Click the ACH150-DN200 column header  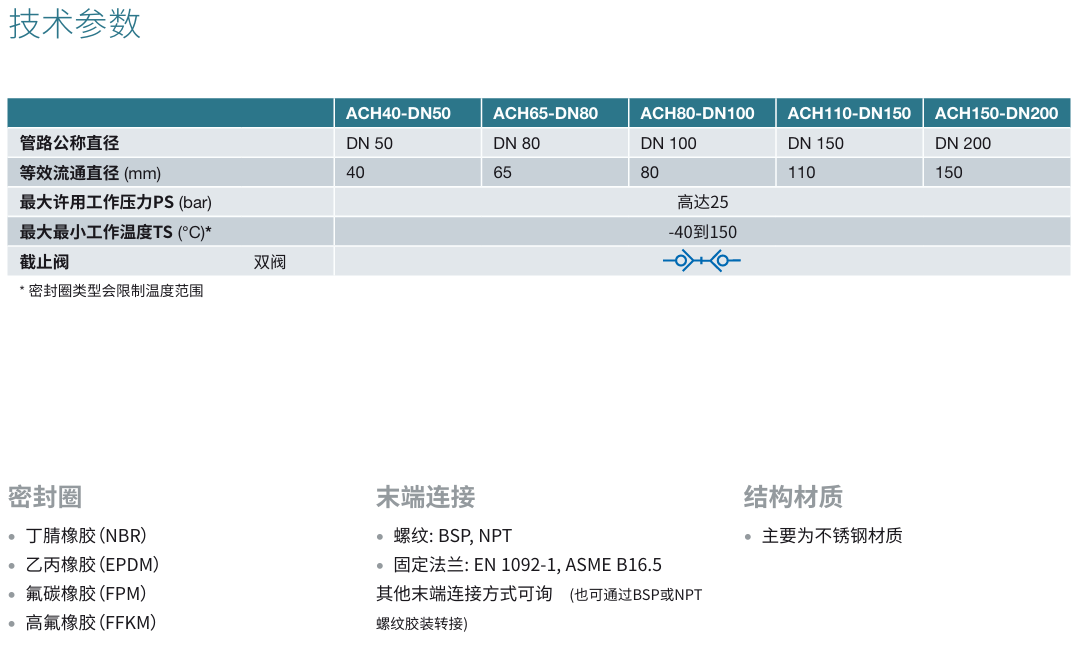(996, 113)
